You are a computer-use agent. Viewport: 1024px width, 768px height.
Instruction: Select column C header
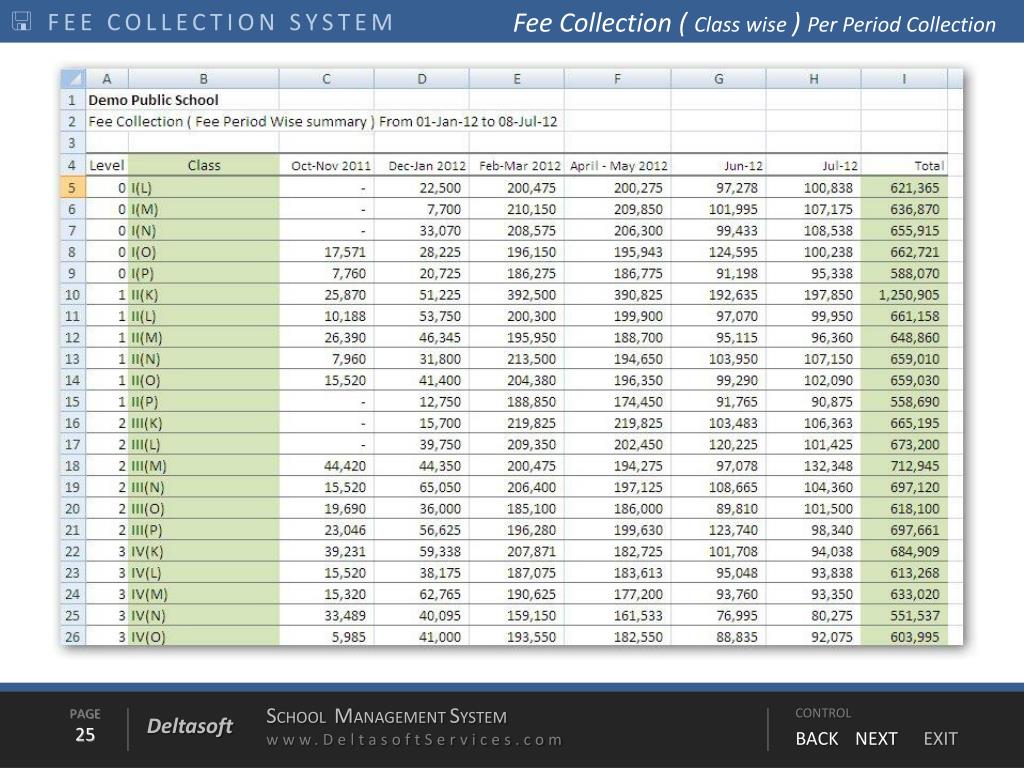coord(327,79)
